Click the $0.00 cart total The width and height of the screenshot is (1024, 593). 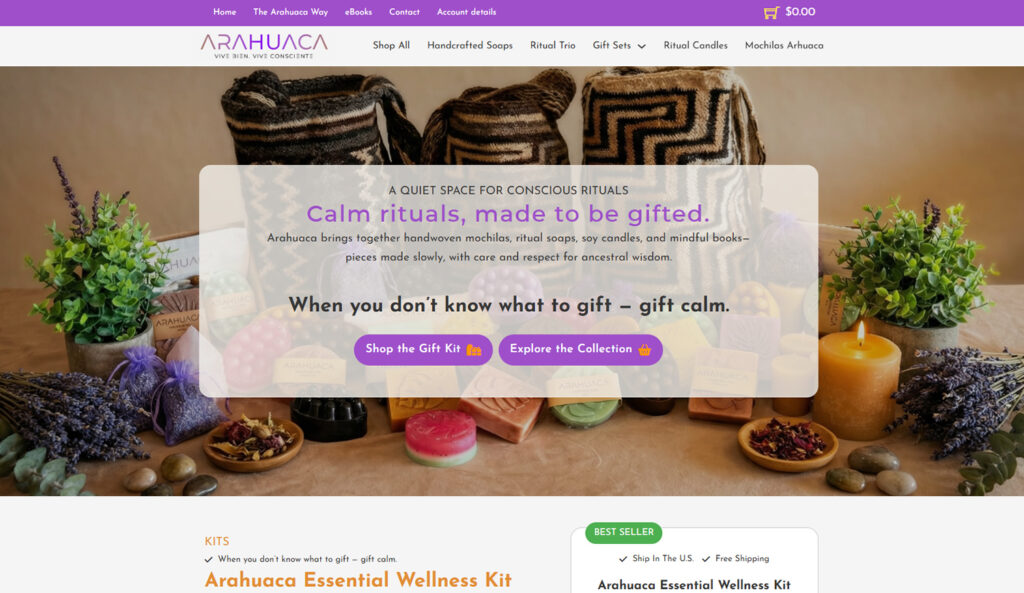[x=800, y=12]
